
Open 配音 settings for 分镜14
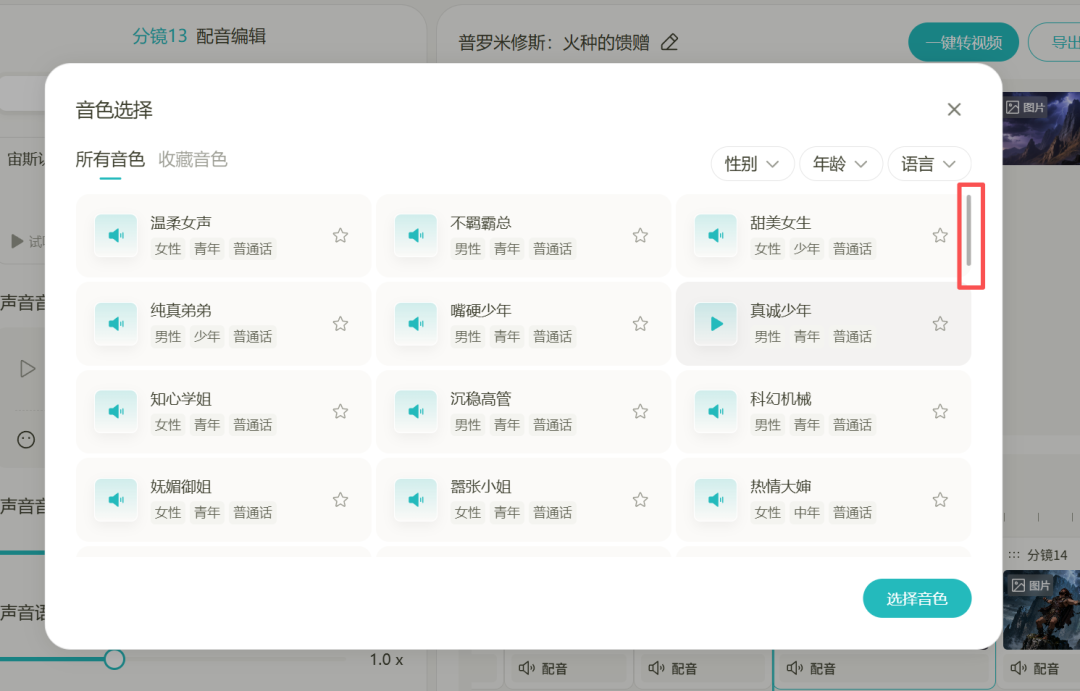click(1044, 668)
